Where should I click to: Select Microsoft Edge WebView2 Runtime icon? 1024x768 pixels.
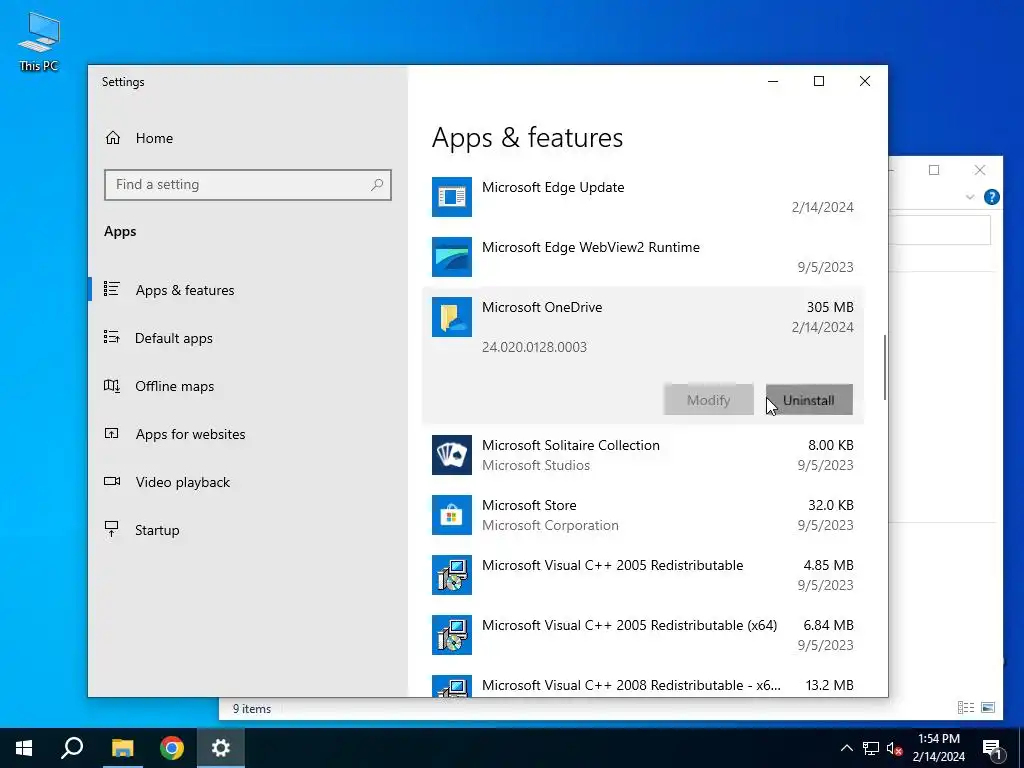[x=452, y=257]
